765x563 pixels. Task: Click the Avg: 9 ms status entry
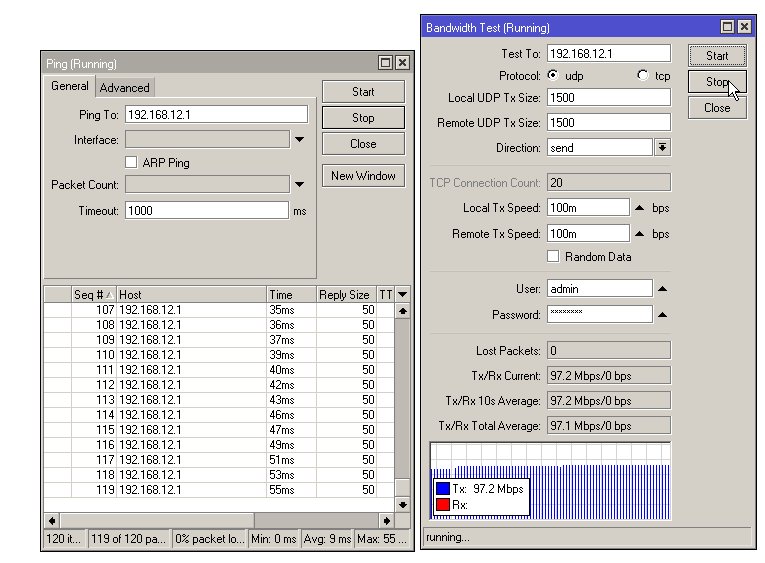tap(327, 539)
